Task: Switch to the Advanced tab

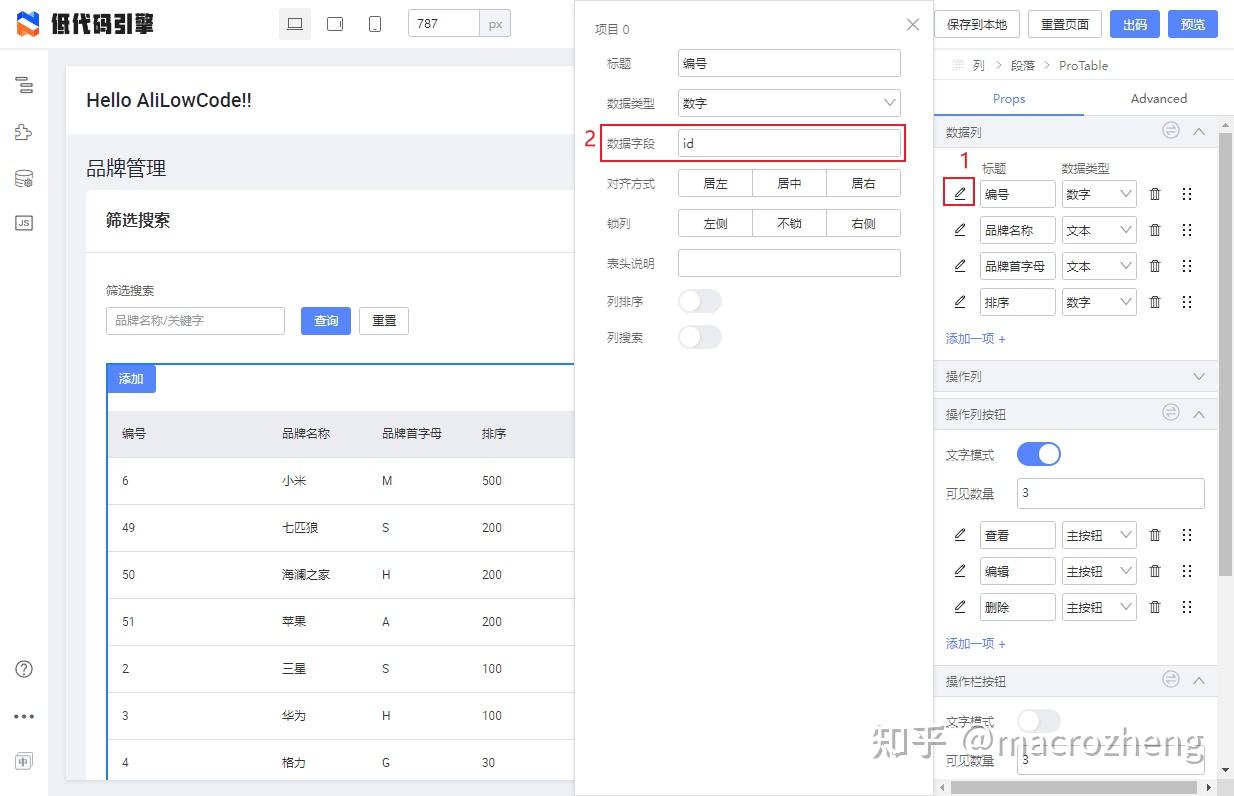Action: [x=1159, y=98]
